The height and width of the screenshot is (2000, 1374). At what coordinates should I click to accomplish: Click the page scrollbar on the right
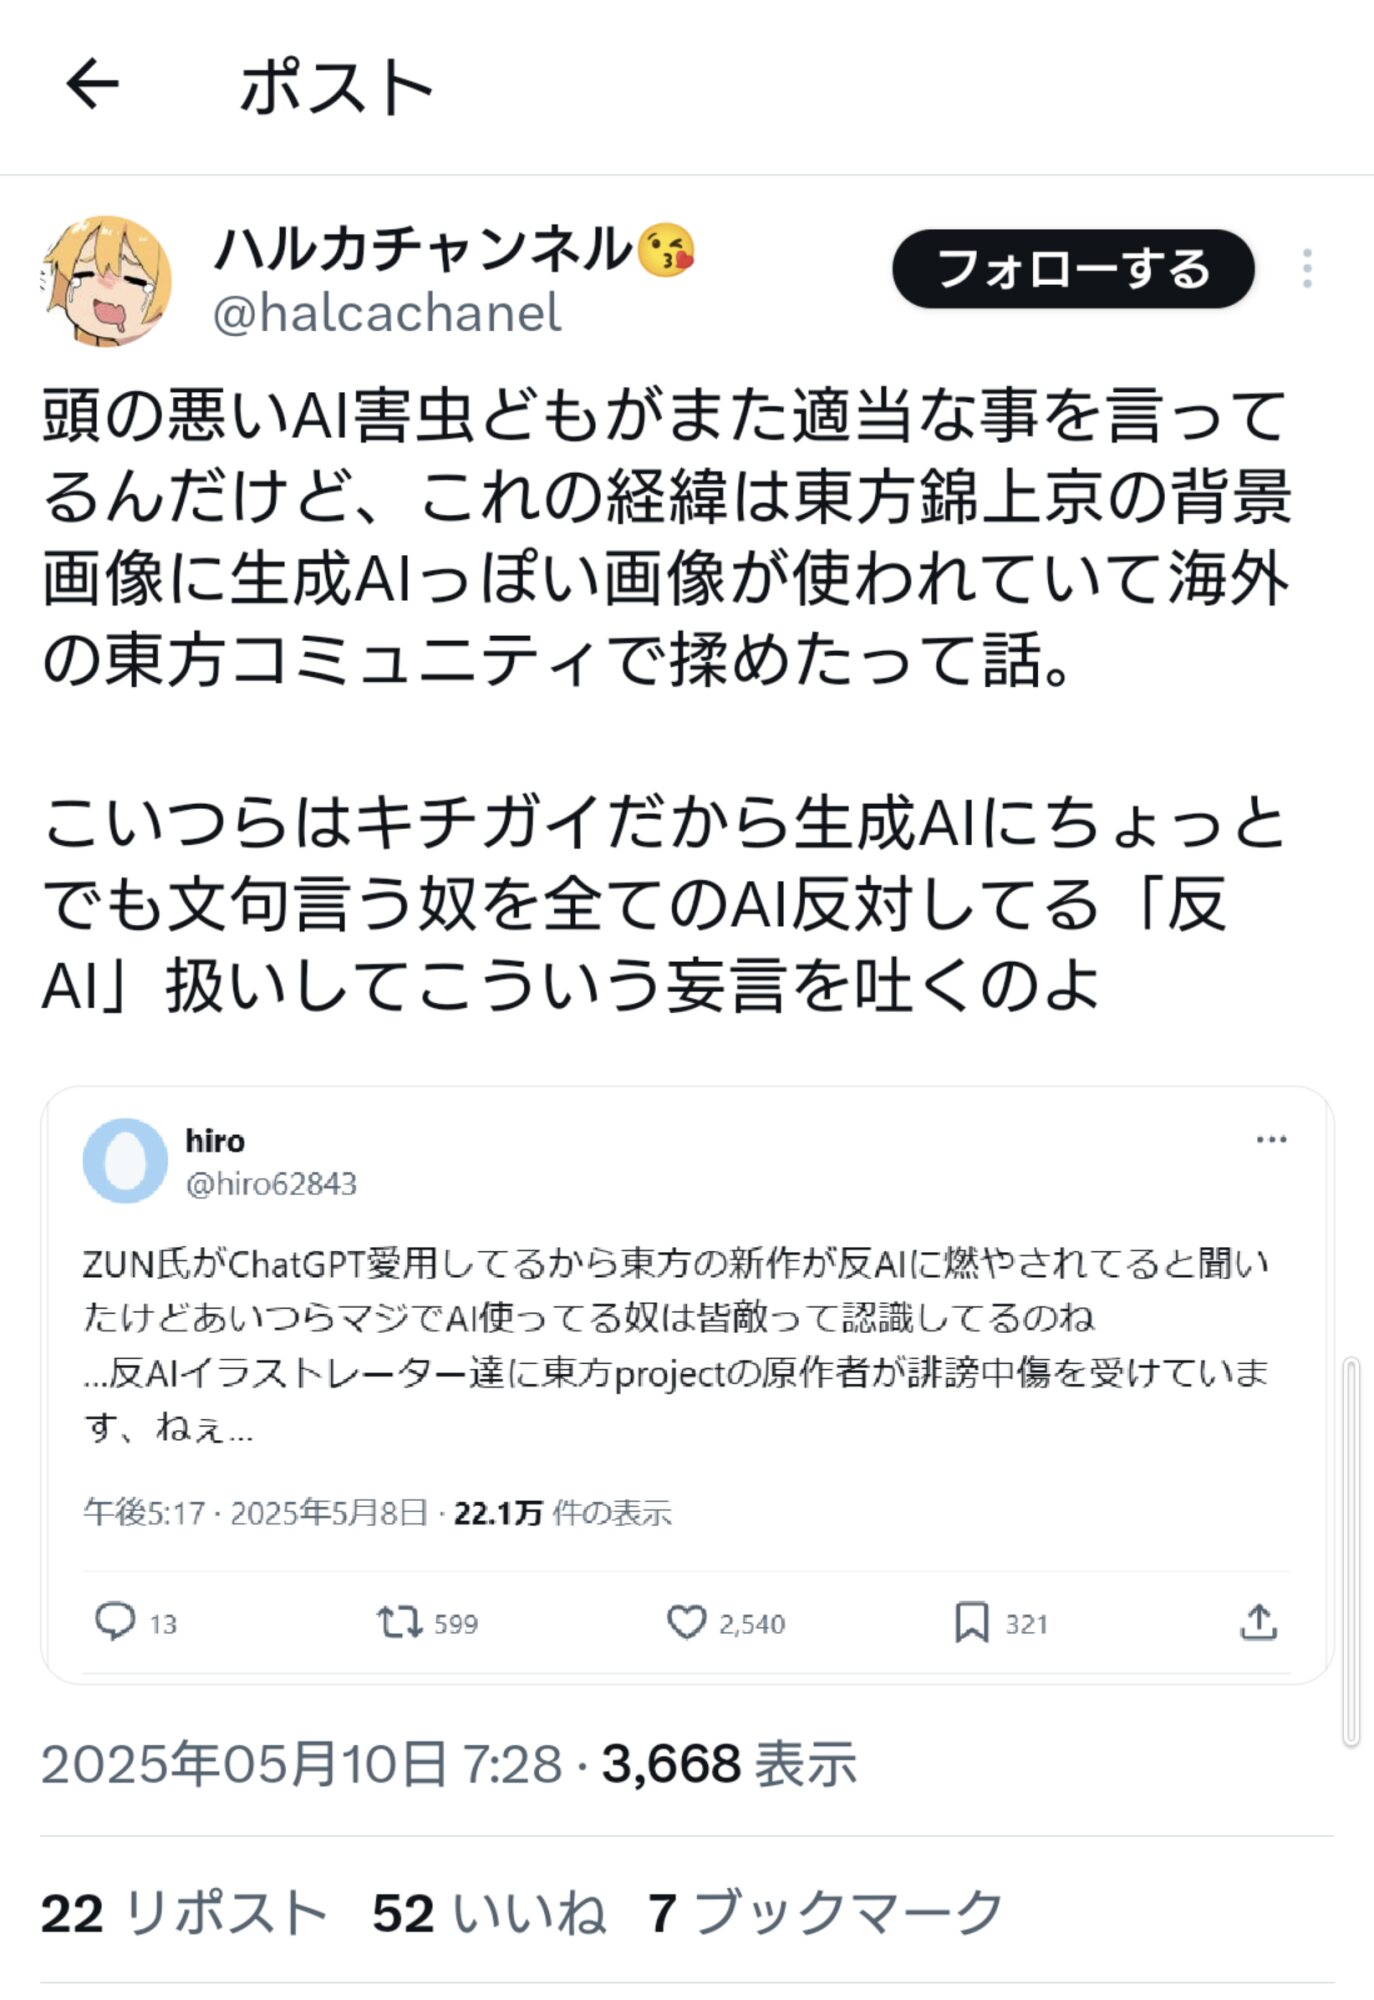(x=1350, y=1550)
